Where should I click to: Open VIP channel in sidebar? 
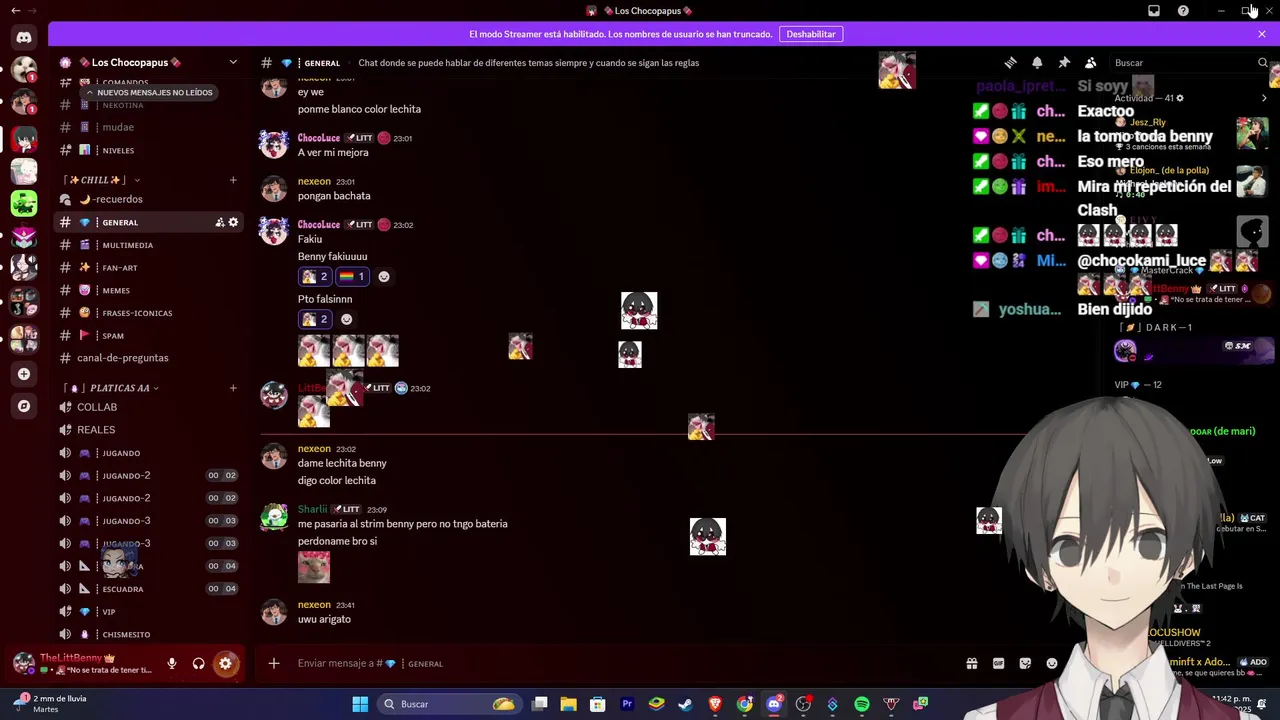pos(149,612)
